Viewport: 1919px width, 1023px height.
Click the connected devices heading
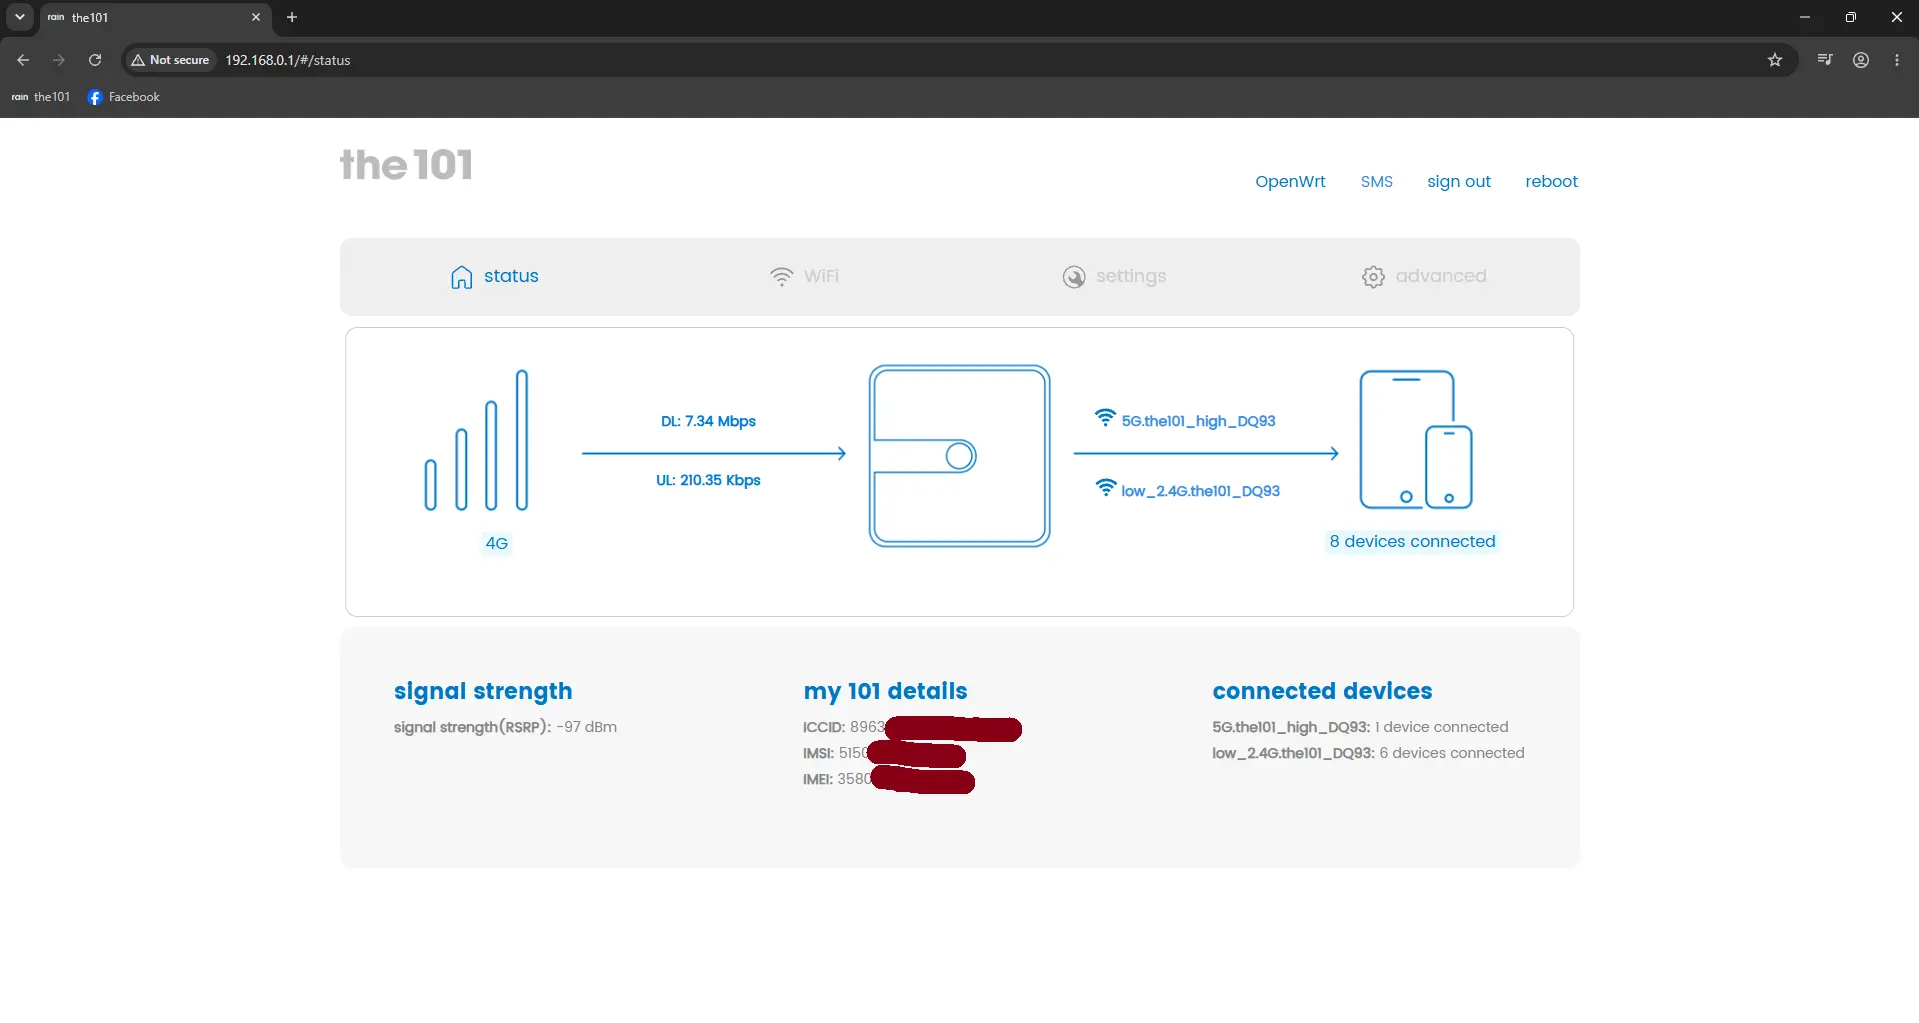(x=1322, y=691)
